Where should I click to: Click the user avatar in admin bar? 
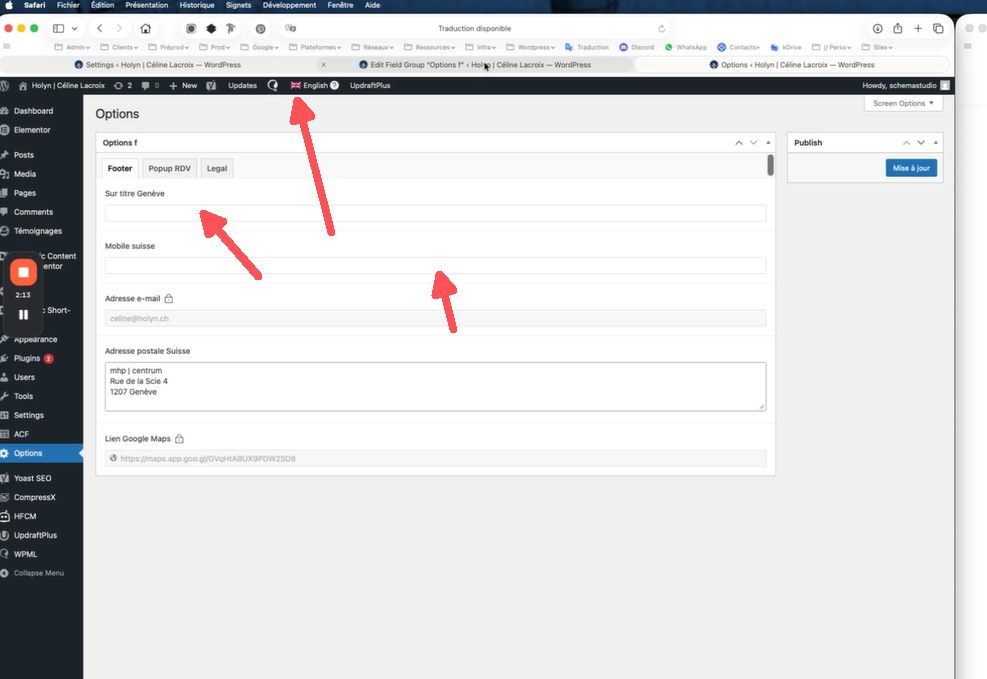945,86
